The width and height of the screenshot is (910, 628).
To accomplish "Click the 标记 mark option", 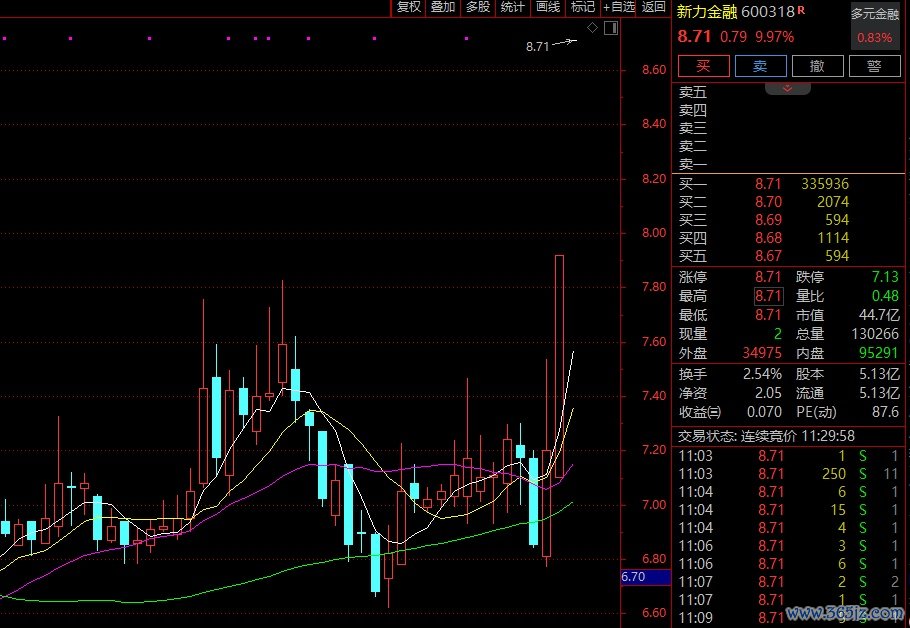I will point(582,7).
